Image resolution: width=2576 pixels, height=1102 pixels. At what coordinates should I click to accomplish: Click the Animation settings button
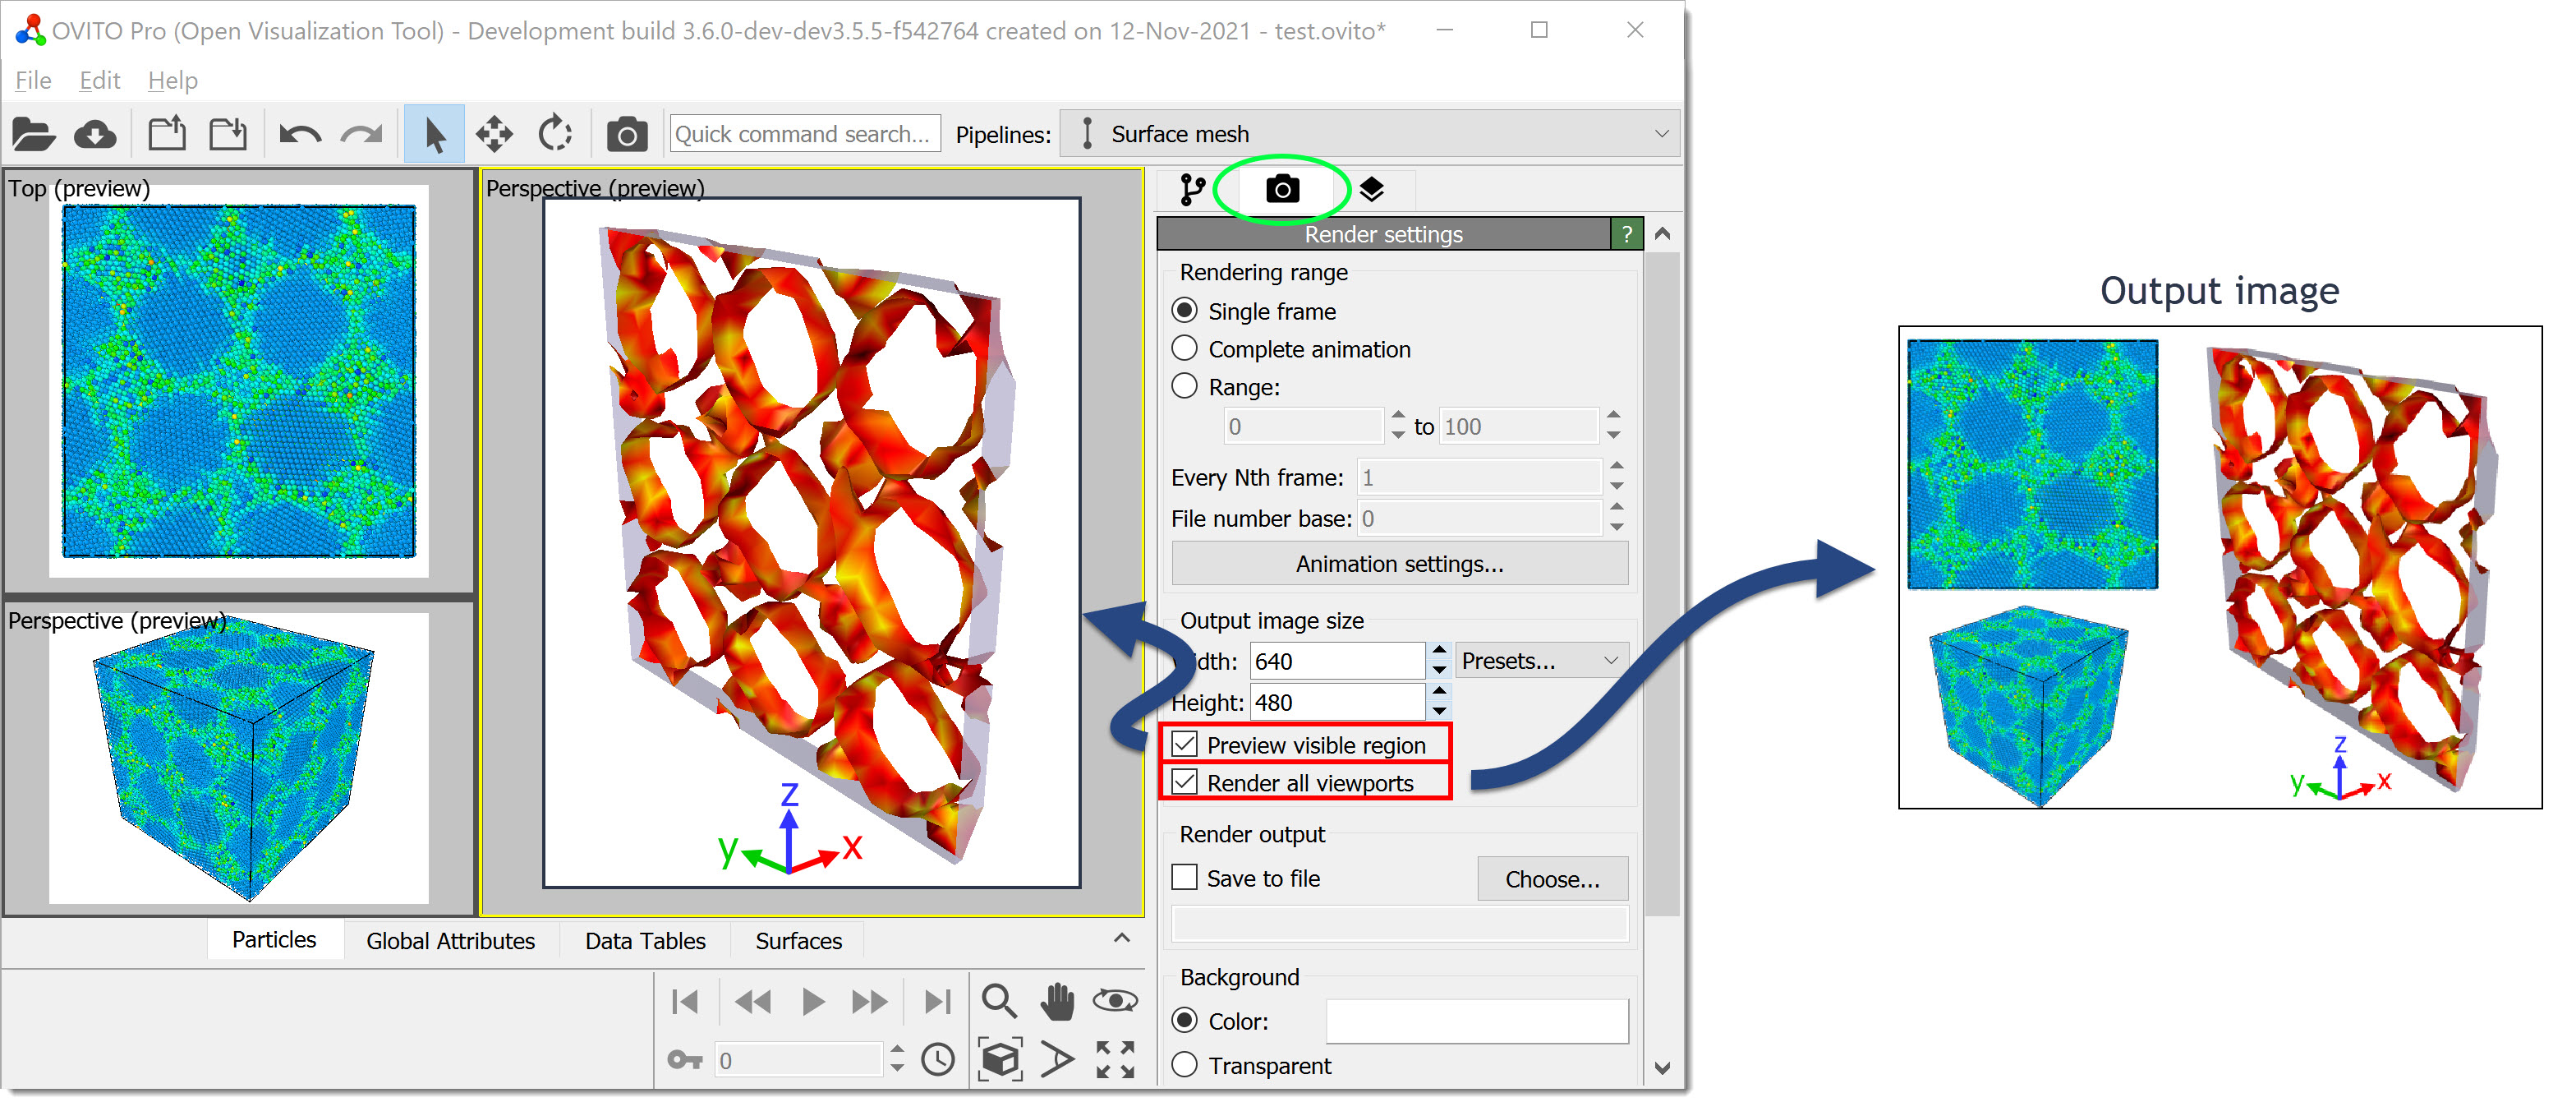(x=1398, y=564)
